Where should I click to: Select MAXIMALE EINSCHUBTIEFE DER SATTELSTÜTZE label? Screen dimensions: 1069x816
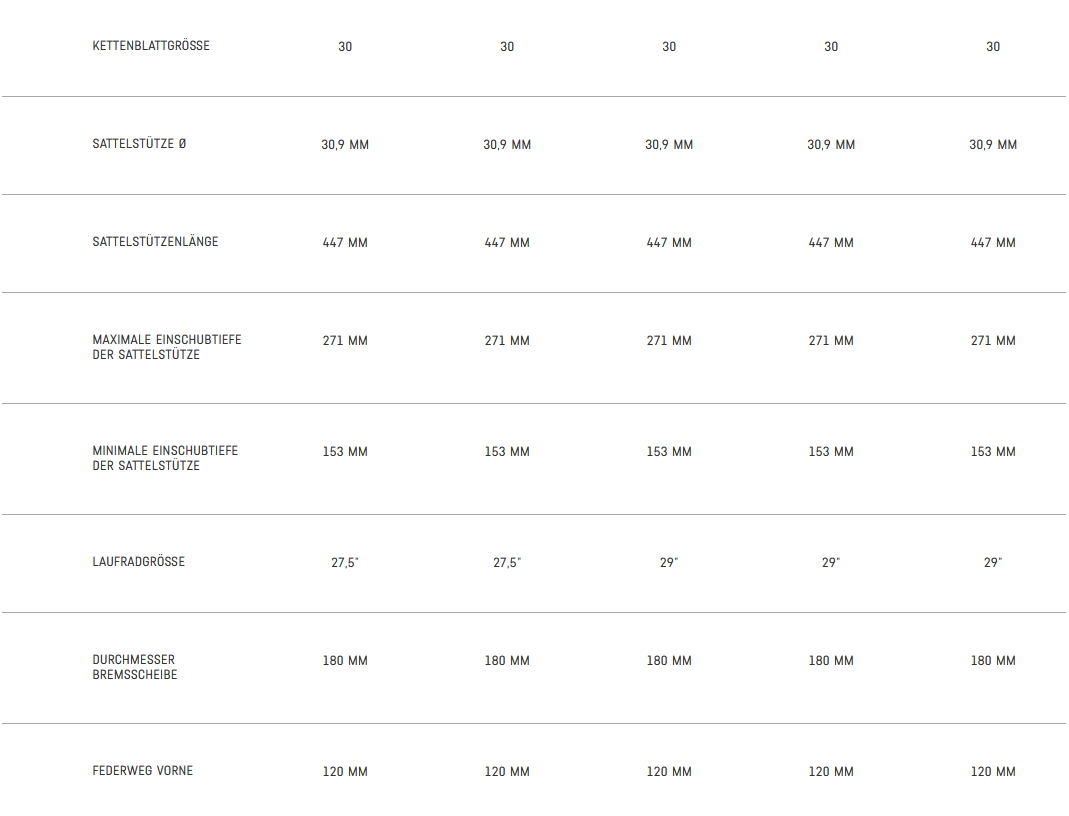point(167,347)
